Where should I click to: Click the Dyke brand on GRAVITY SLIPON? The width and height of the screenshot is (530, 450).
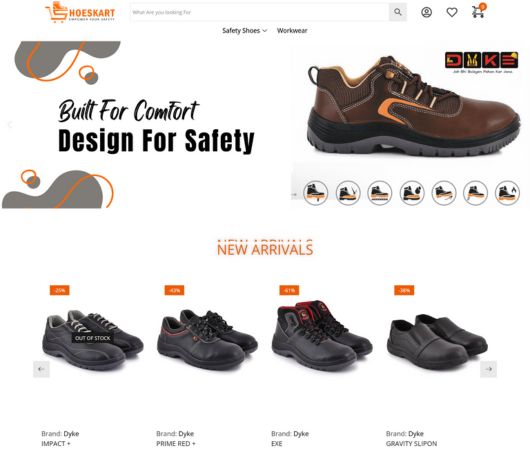tap(416, 434)
